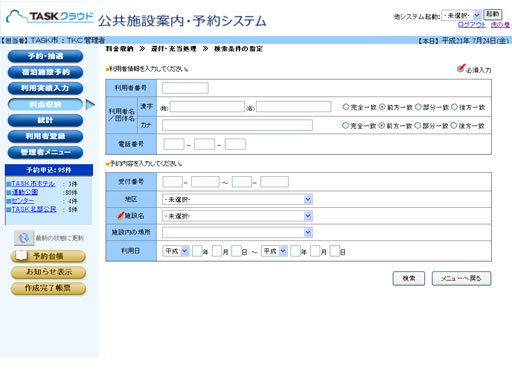Image resolution: width=512 pixels, height=384 pixels.
Task: Click the first 電話番号 field
Action: tap(174, 144)
